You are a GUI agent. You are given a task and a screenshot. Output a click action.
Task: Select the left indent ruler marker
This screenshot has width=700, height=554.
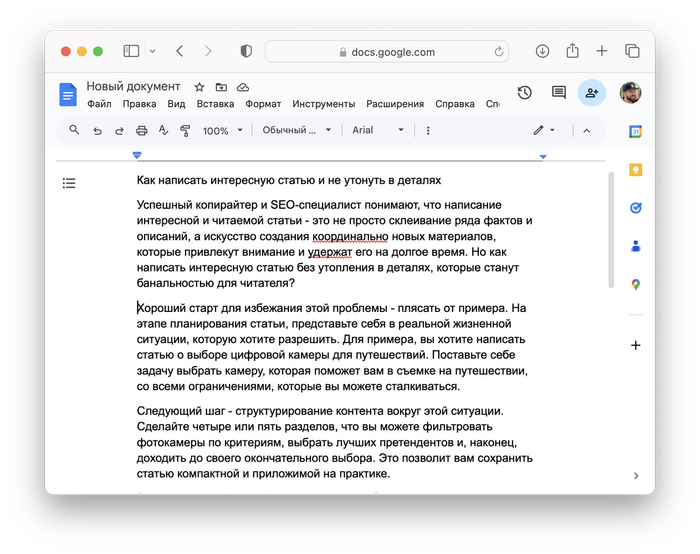(x=137, y=155)
